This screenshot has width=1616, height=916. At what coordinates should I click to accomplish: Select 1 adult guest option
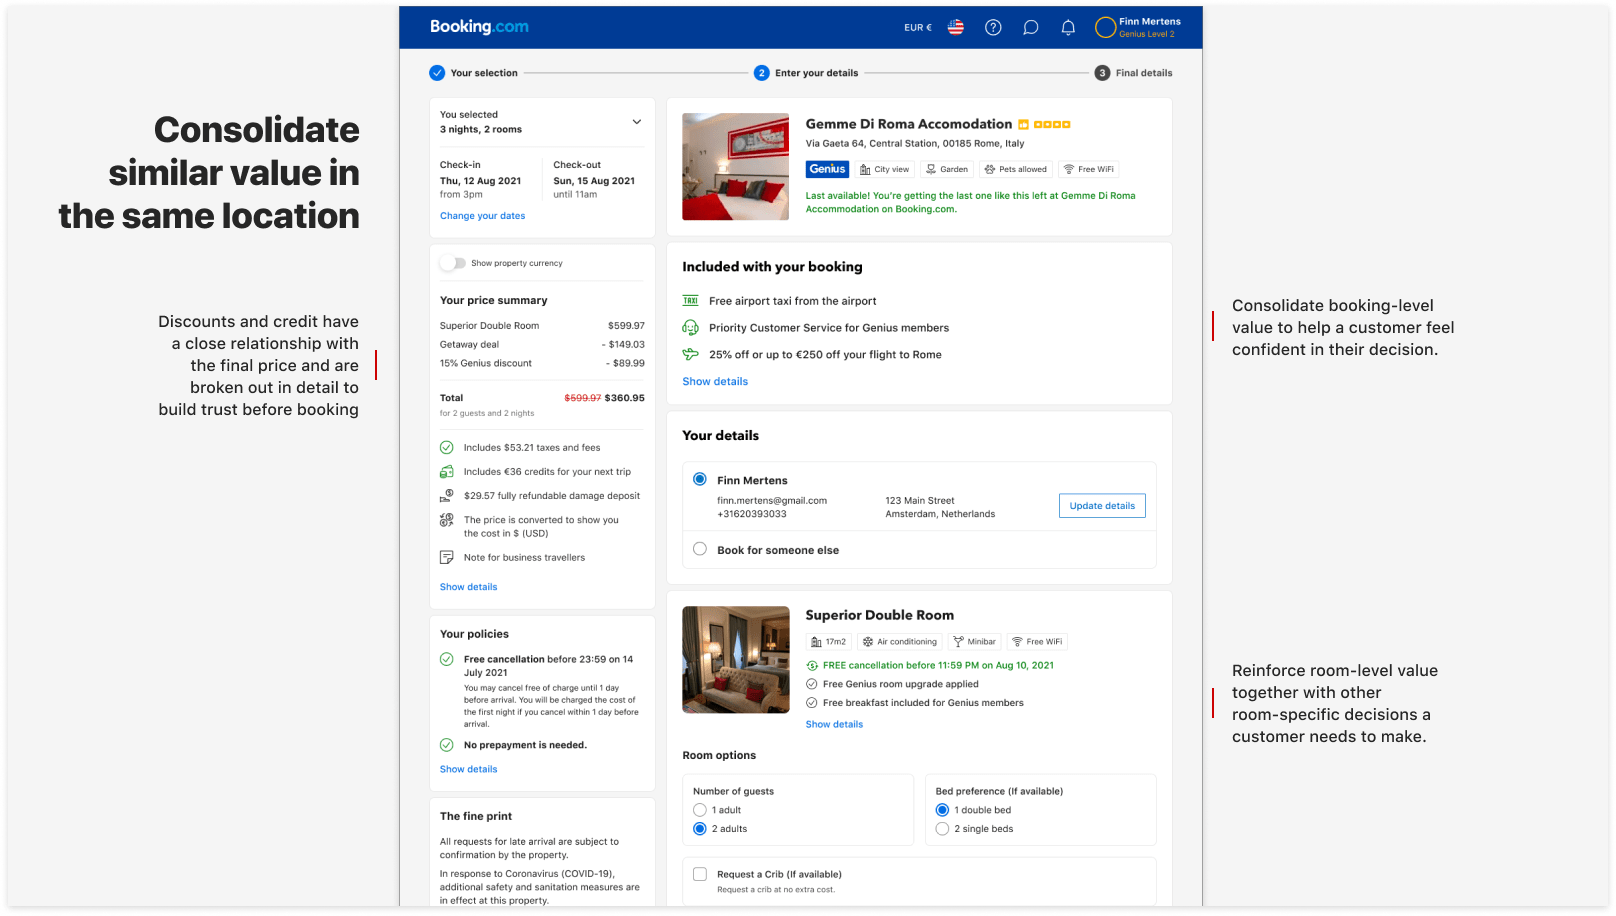[x=700, y=810]
